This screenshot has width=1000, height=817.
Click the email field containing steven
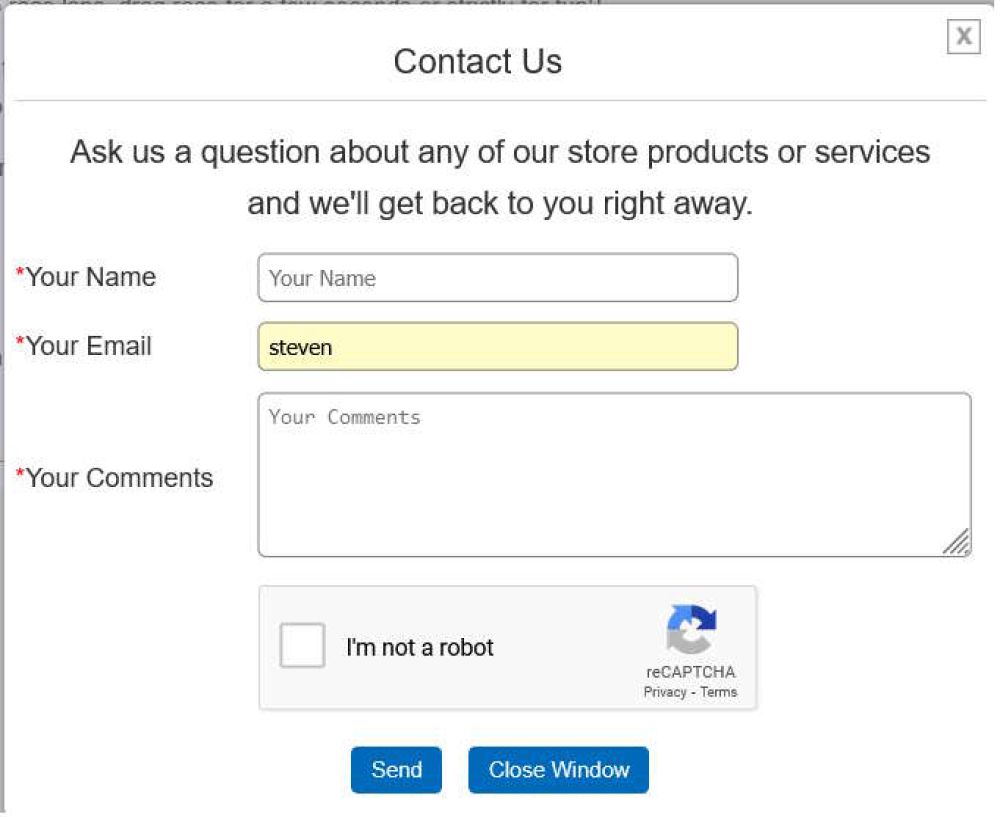coord(497,347)
